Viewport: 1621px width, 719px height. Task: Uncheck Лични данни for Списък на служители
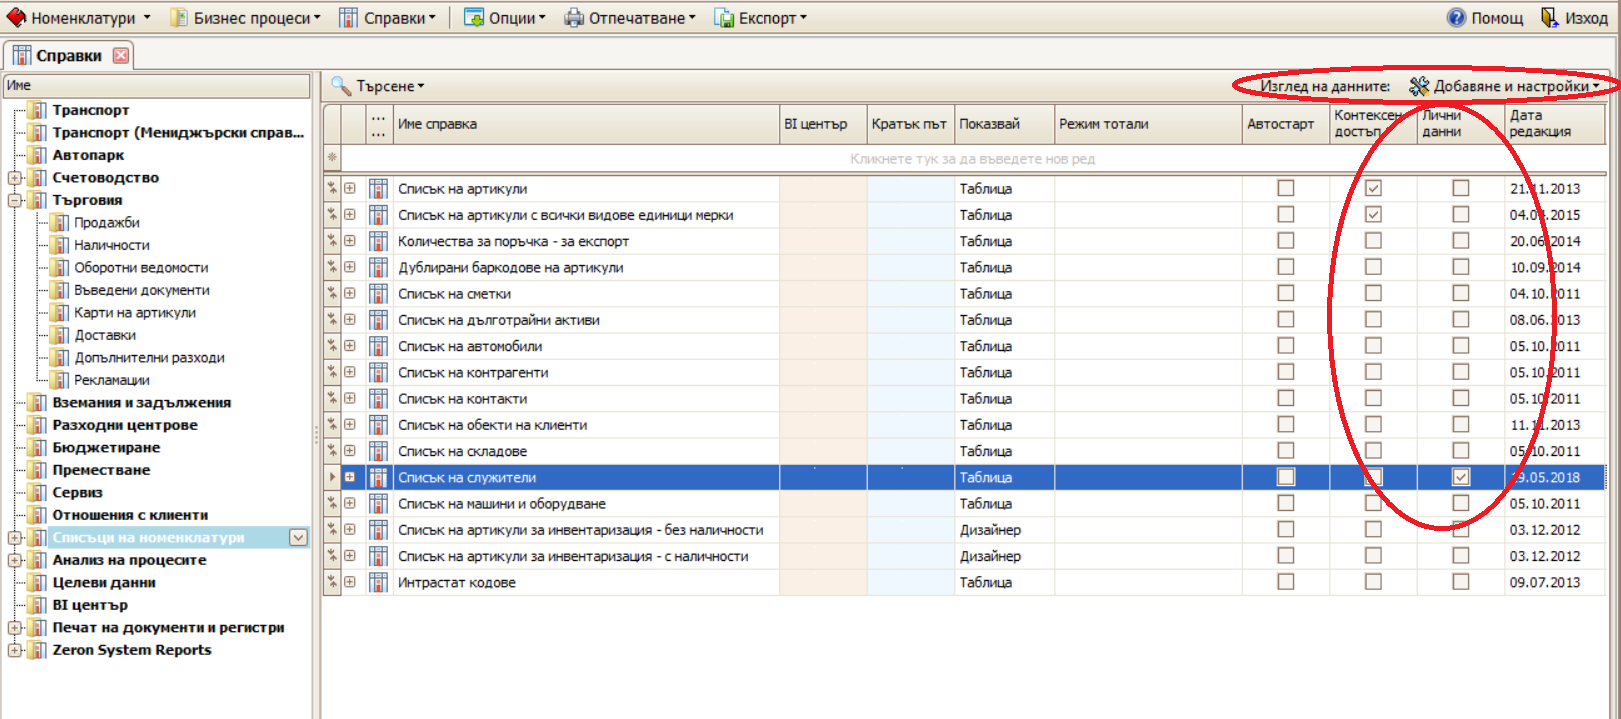click(x=1461, y=477)
